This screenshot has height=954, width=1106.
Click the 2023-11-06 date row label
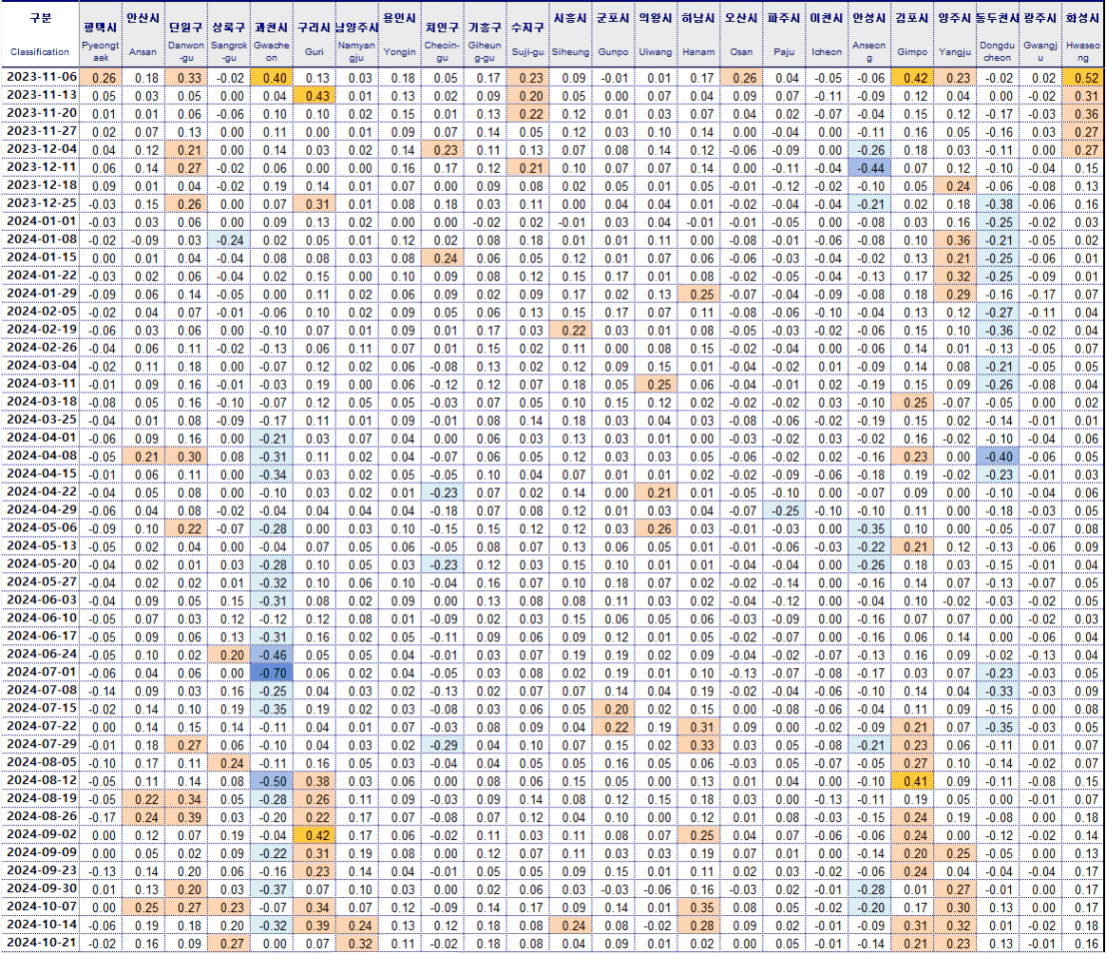click(x=40, y=78)
